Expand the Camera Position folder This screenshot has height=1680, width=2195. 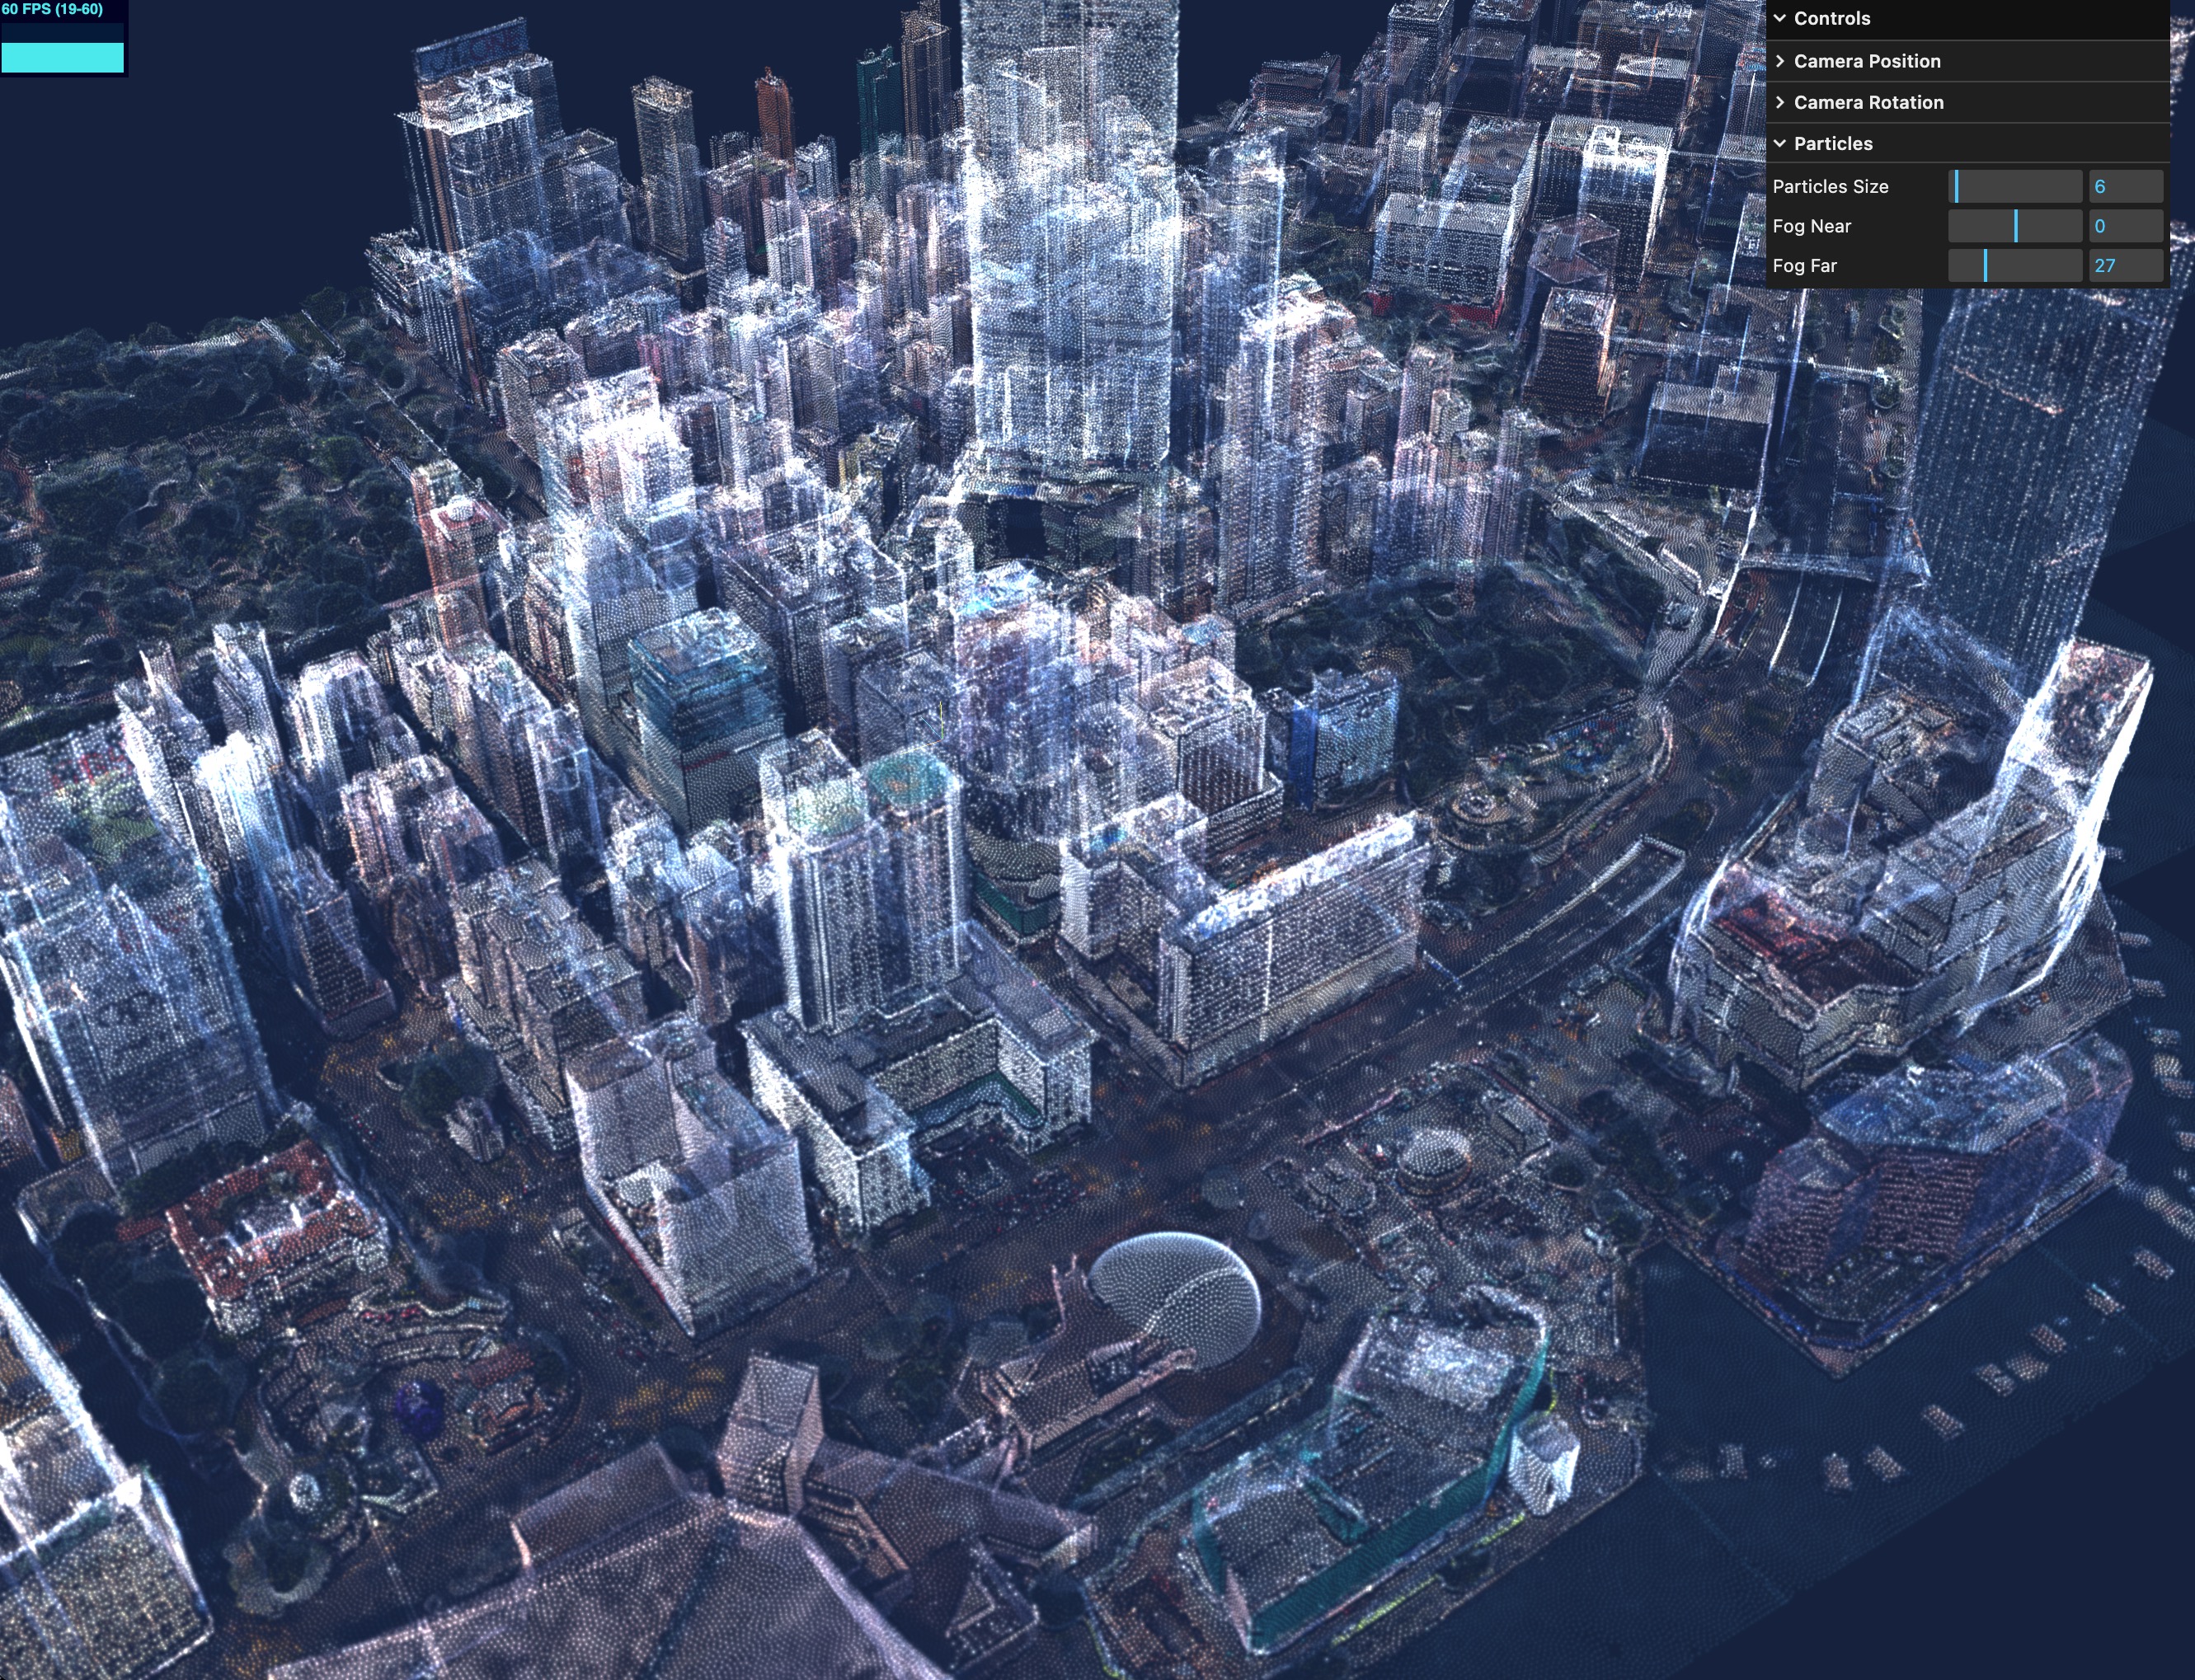[x=1866, y=61]
